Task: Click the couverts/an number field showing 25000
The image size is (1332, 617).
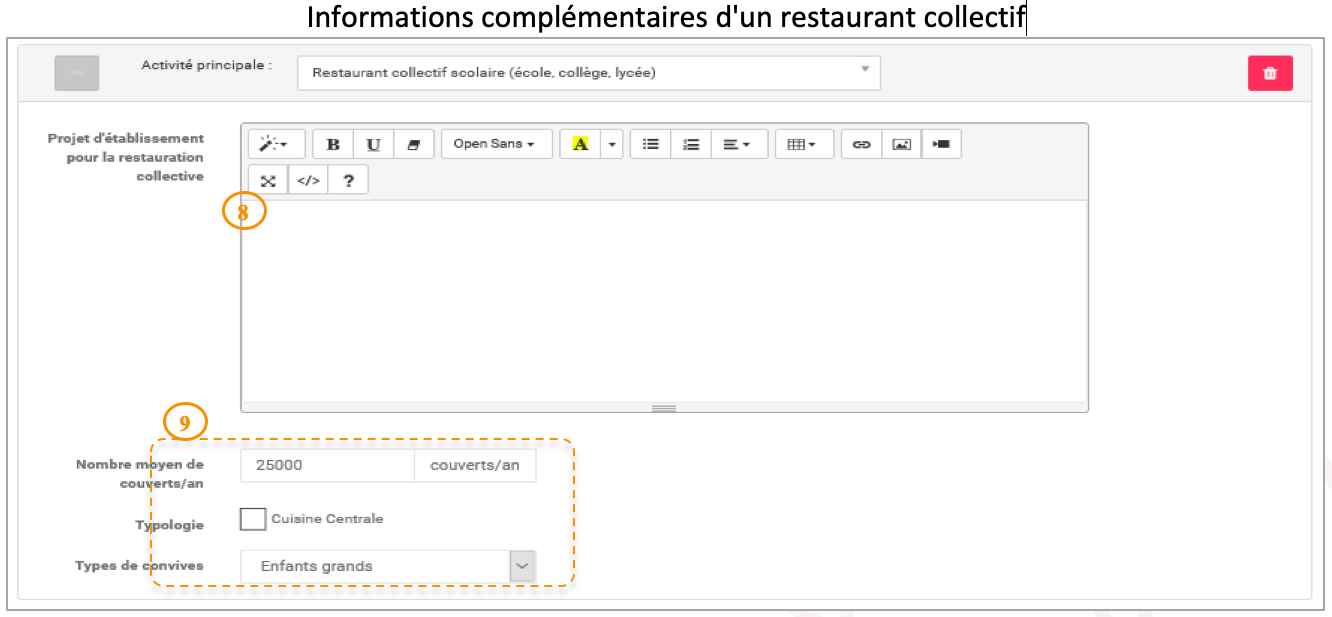Action: (327, 466)
